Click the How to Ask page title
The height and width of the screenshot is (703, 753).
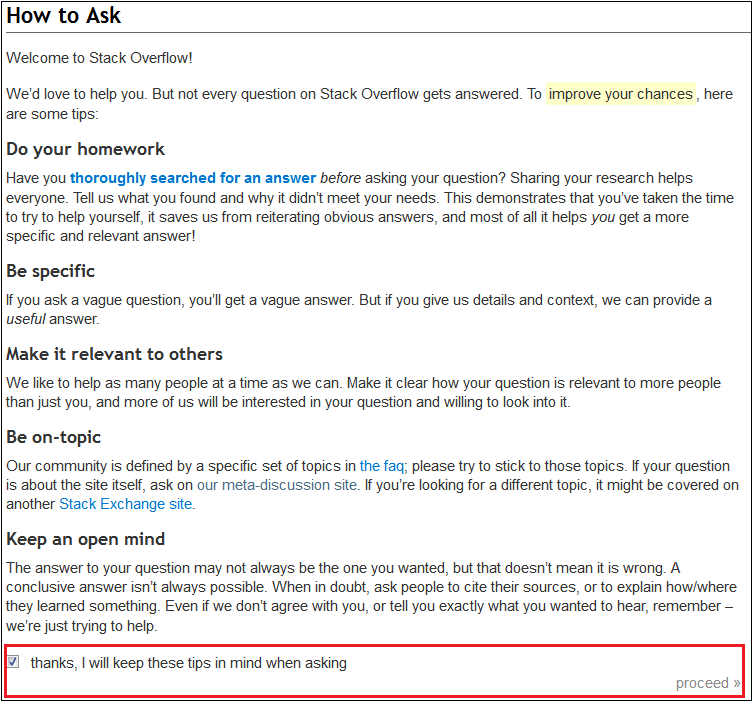point(64,16)
